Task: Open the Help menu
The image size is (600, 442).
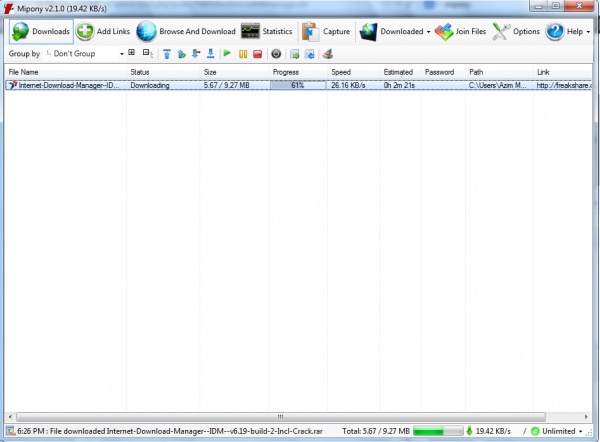Action: coord(568,31)
